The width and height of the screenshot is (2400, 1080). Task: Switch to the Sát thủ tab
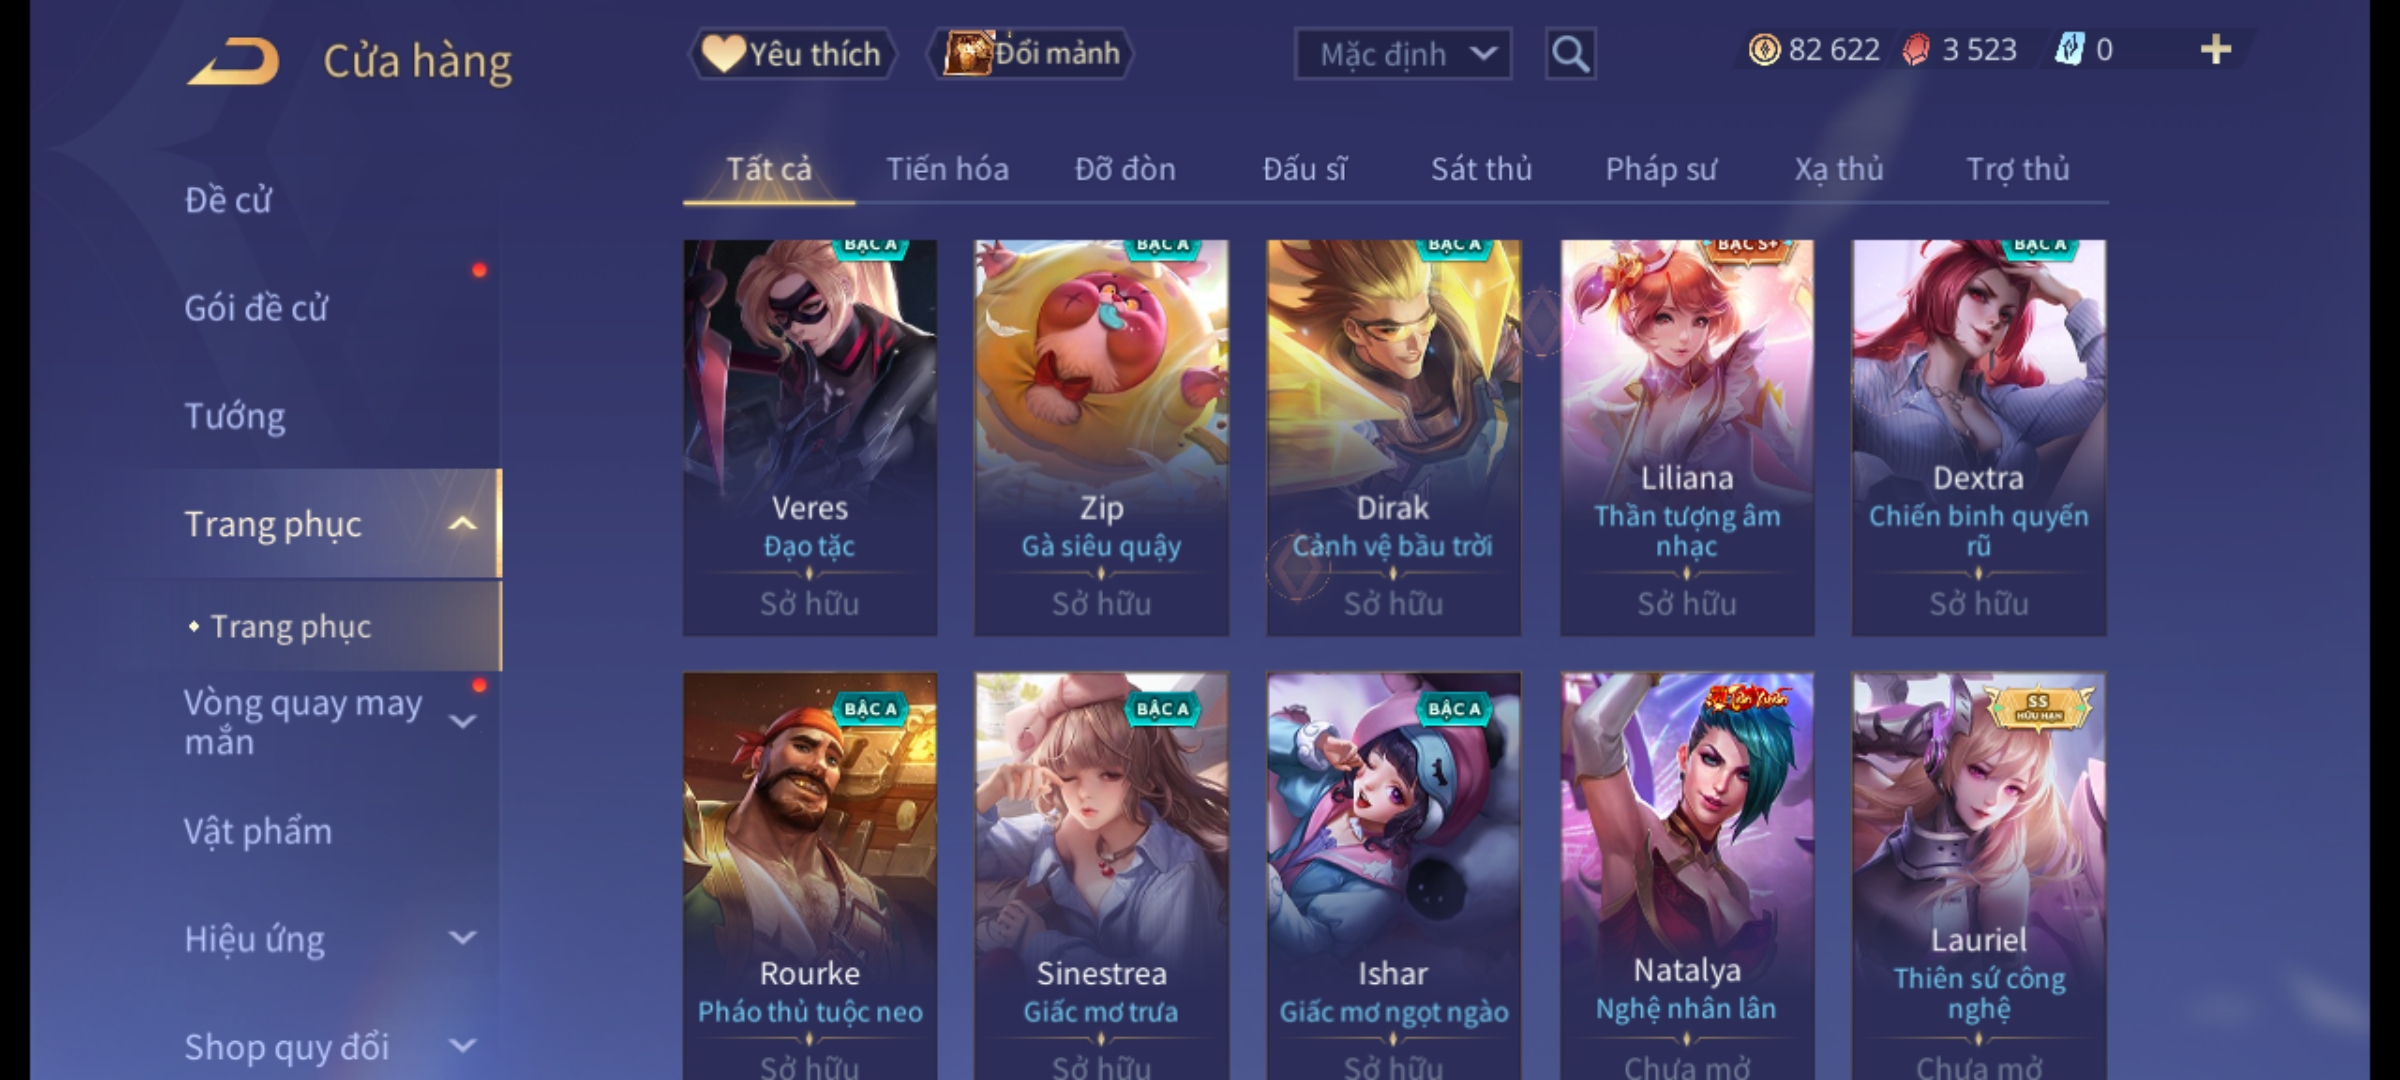coord(1481,169)
